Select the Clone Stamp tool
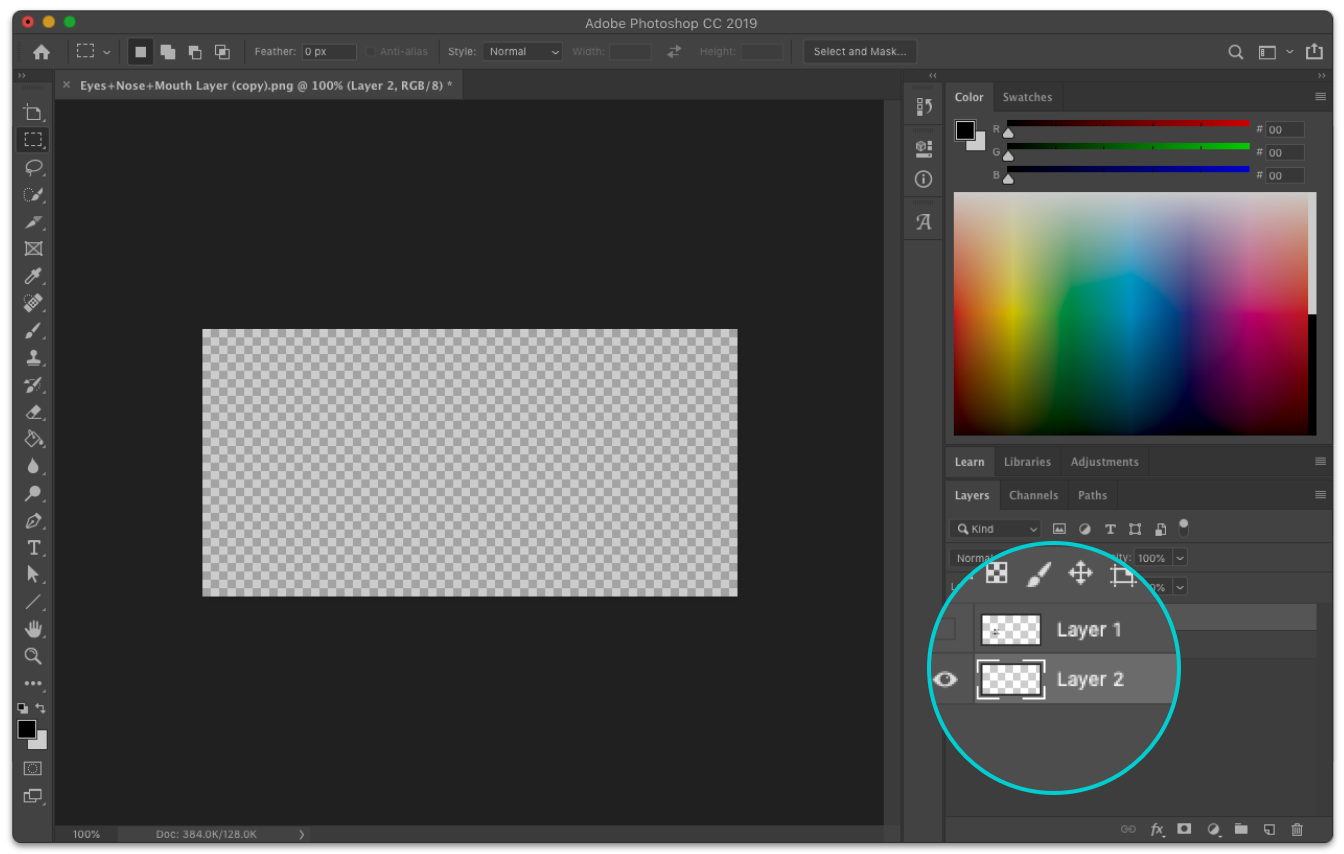The image size is (1344, 854). pos(33,357)
